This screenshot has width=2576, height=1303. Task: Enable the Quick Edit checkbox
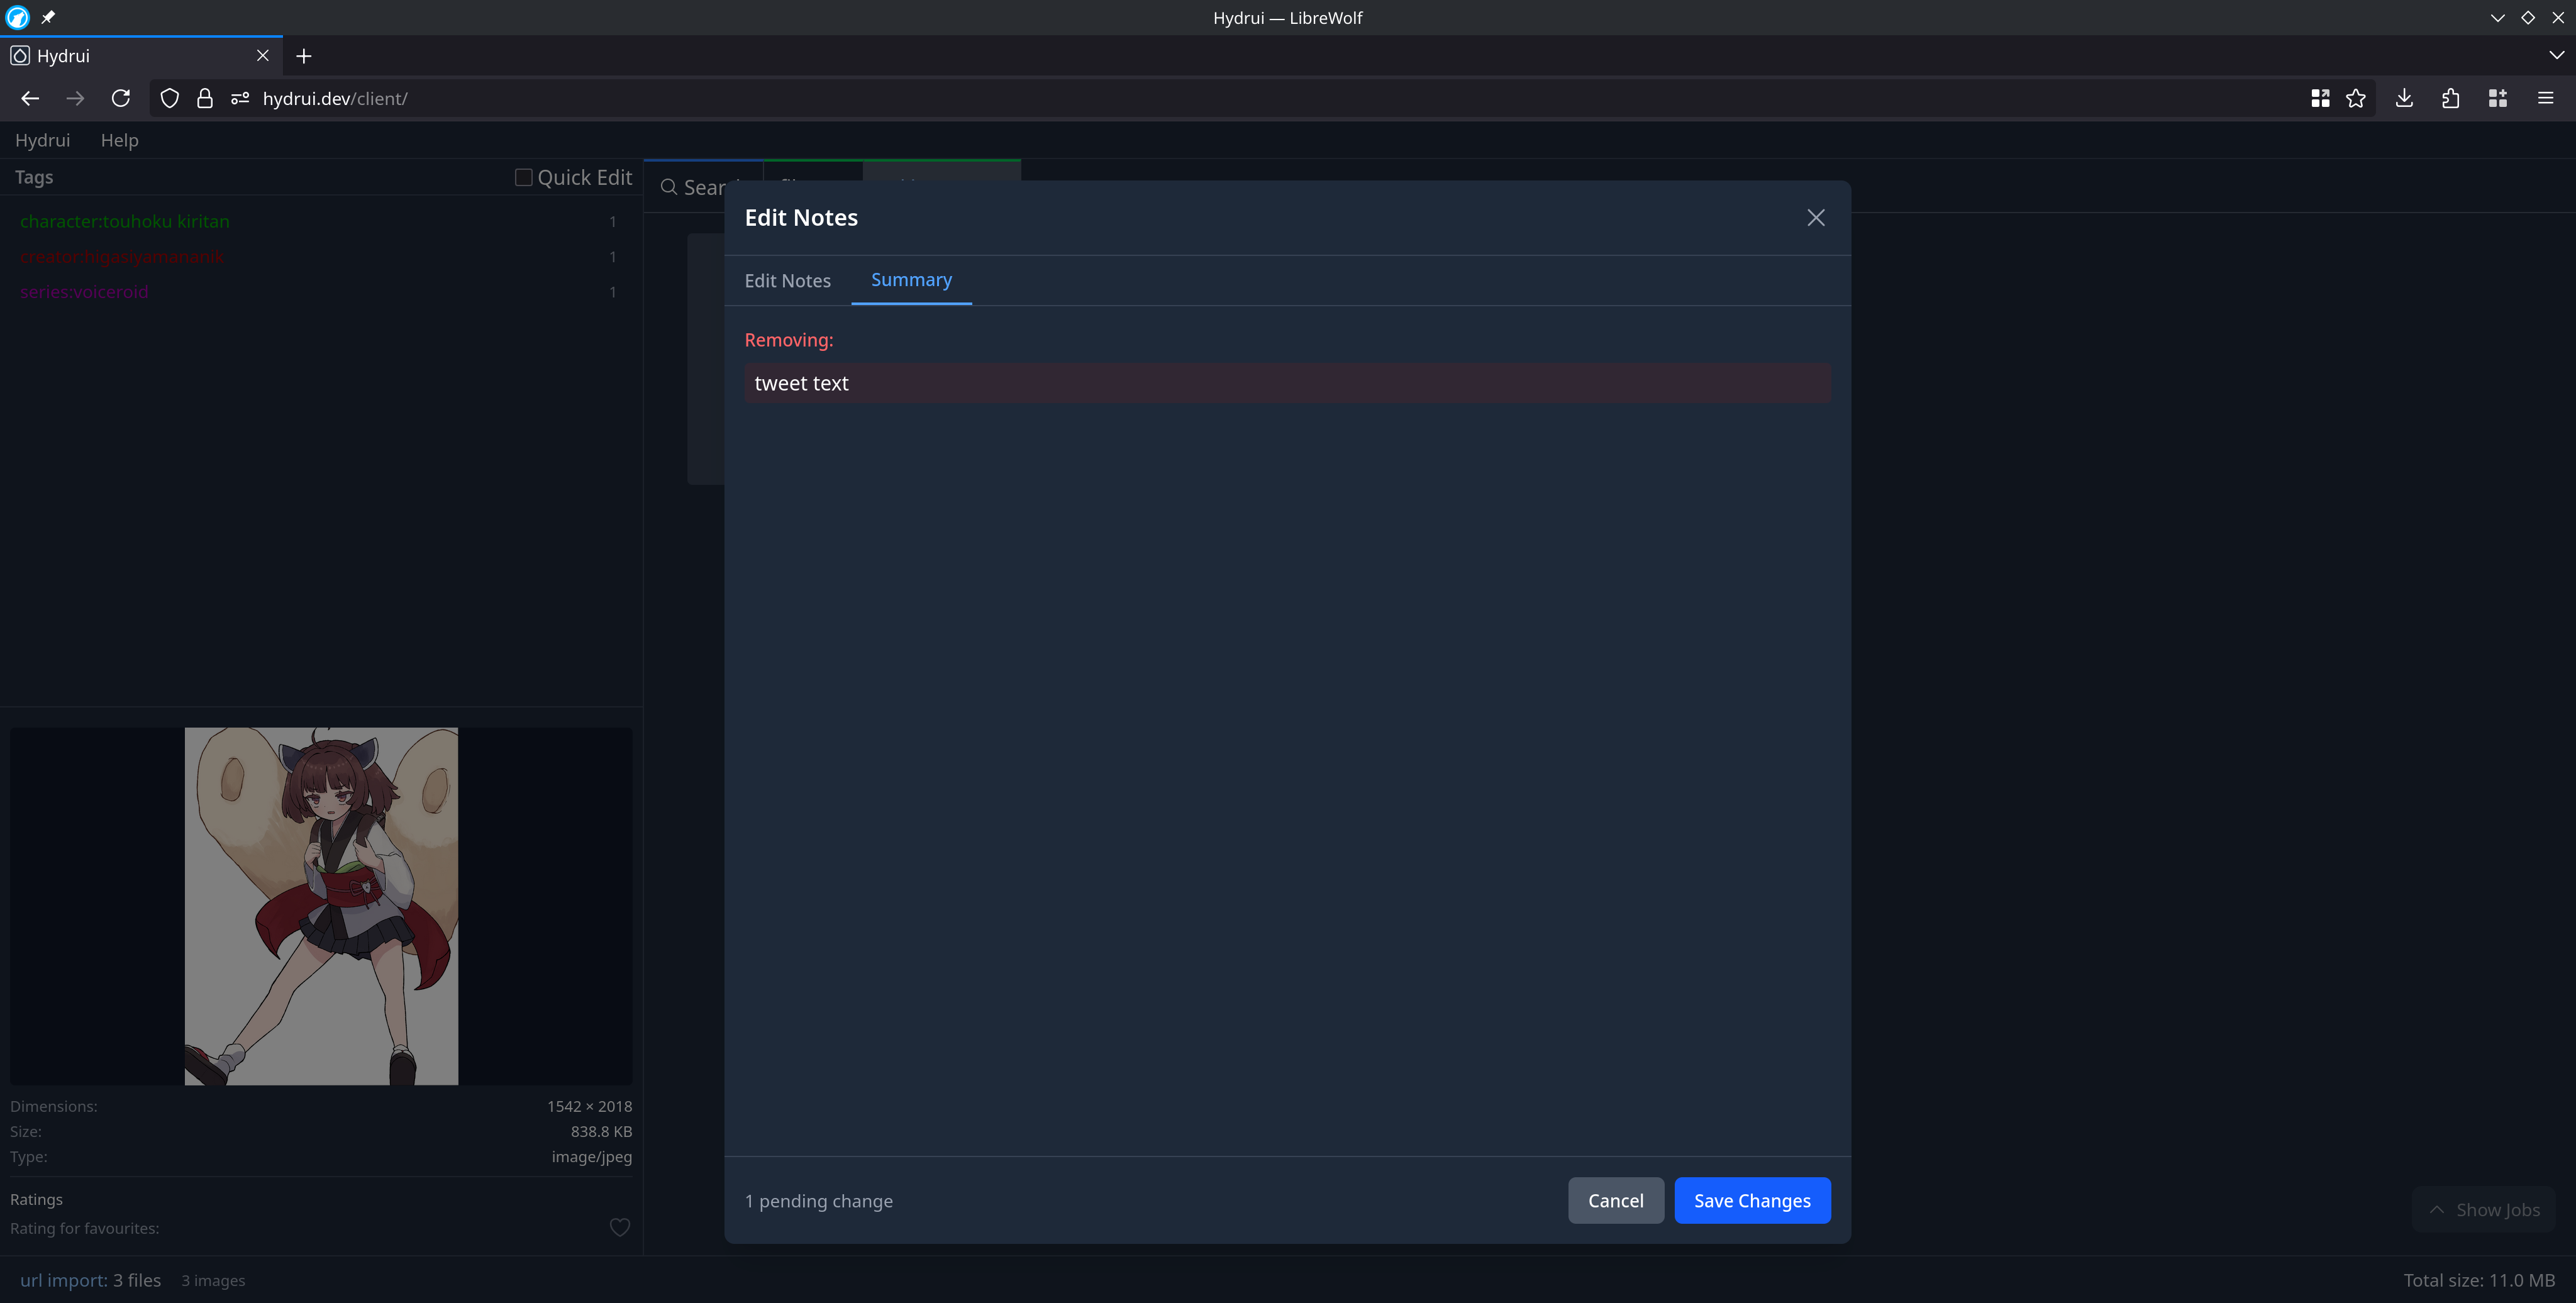523,177
